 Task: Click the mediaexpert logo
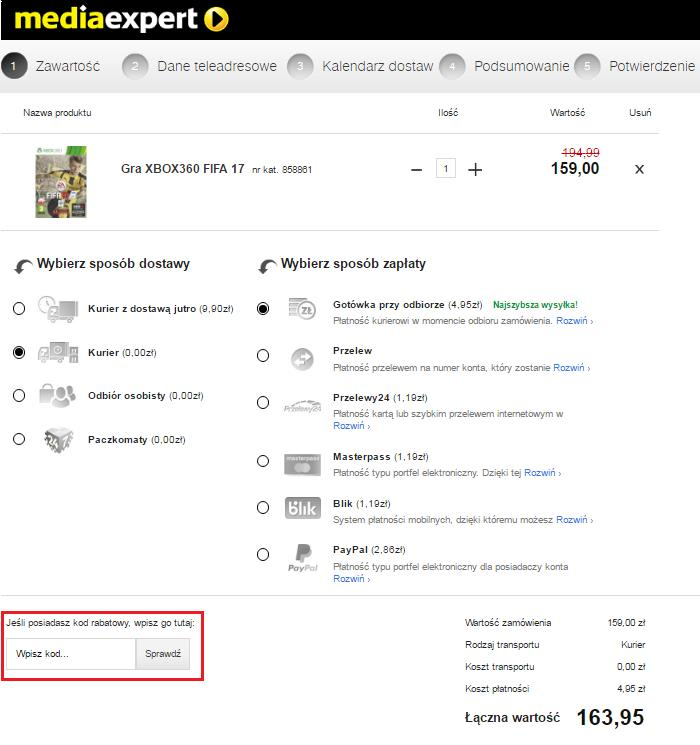click(x=121, y=19)
